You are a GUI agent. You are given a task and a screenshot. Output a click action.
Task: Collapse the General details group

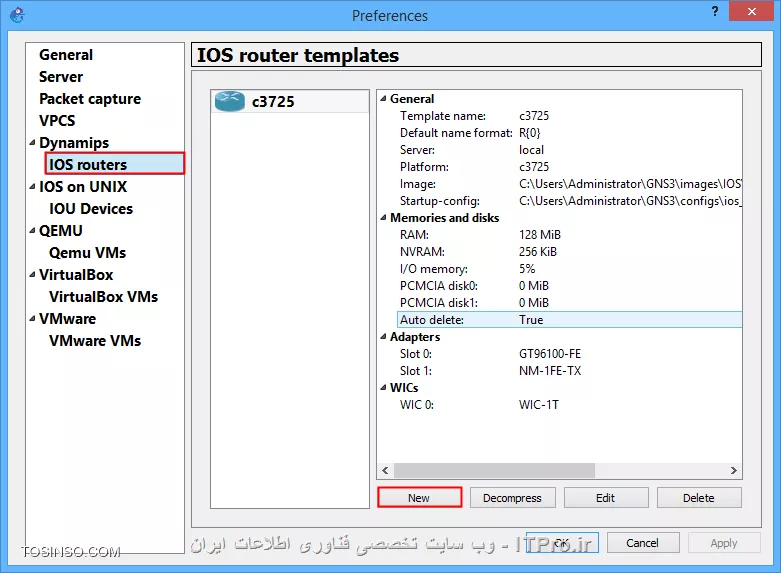coord(384,99)
